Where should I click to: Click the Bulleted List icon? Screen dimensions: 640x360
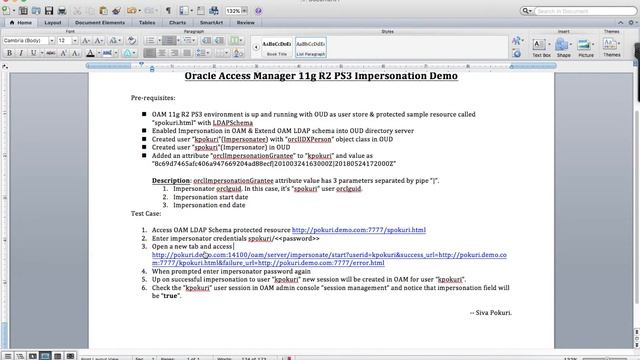pos(150,40)
